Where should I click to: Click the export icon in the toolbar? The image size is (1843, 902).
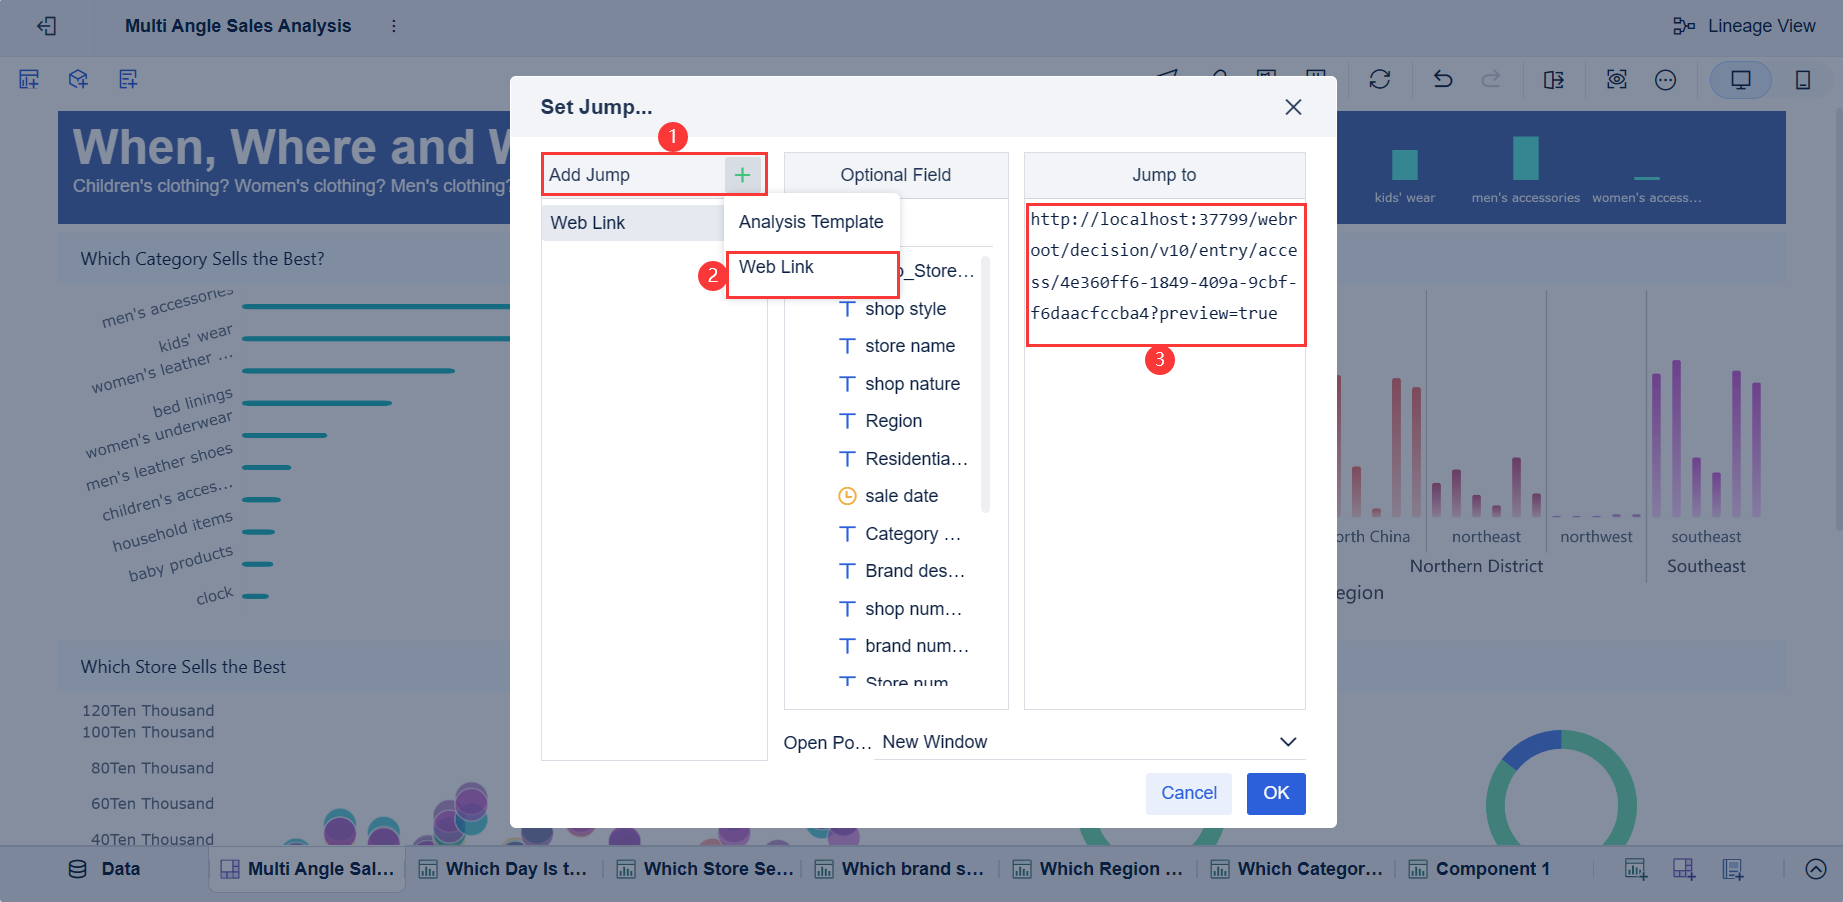click(x=1553, y=79)
